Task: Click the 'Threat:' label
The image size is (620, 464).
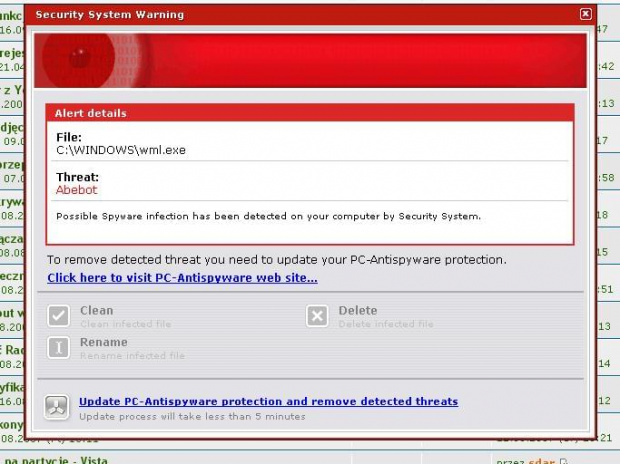Action: pyautogui.click(x=78, y=177)
